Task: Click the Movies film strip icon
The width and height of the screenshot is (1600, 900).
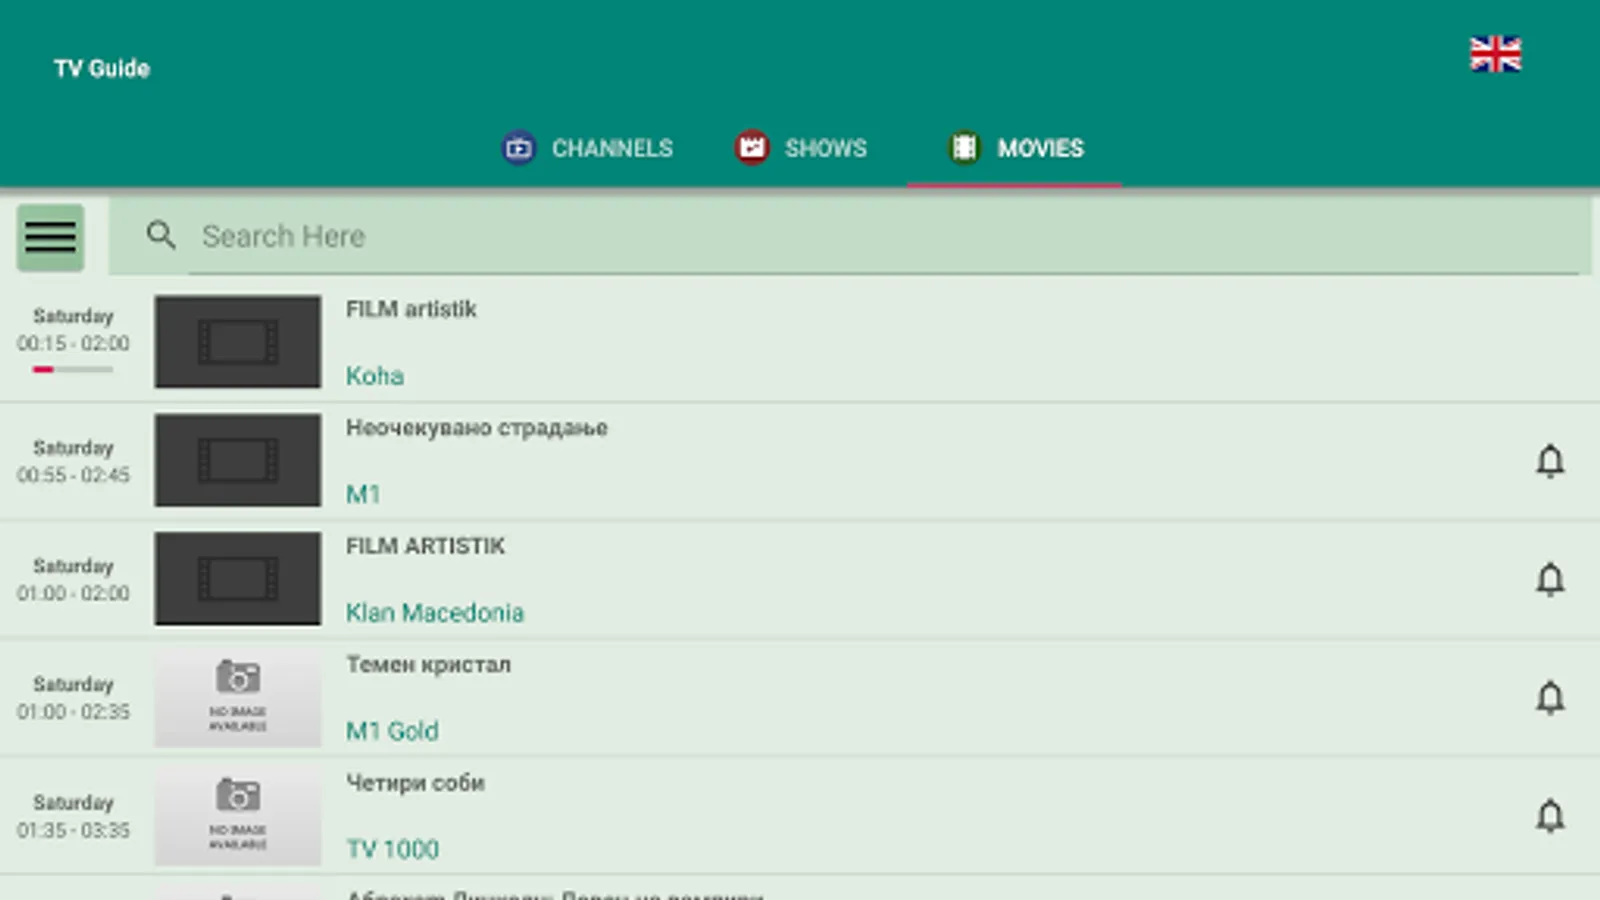Action: (964, 148)
